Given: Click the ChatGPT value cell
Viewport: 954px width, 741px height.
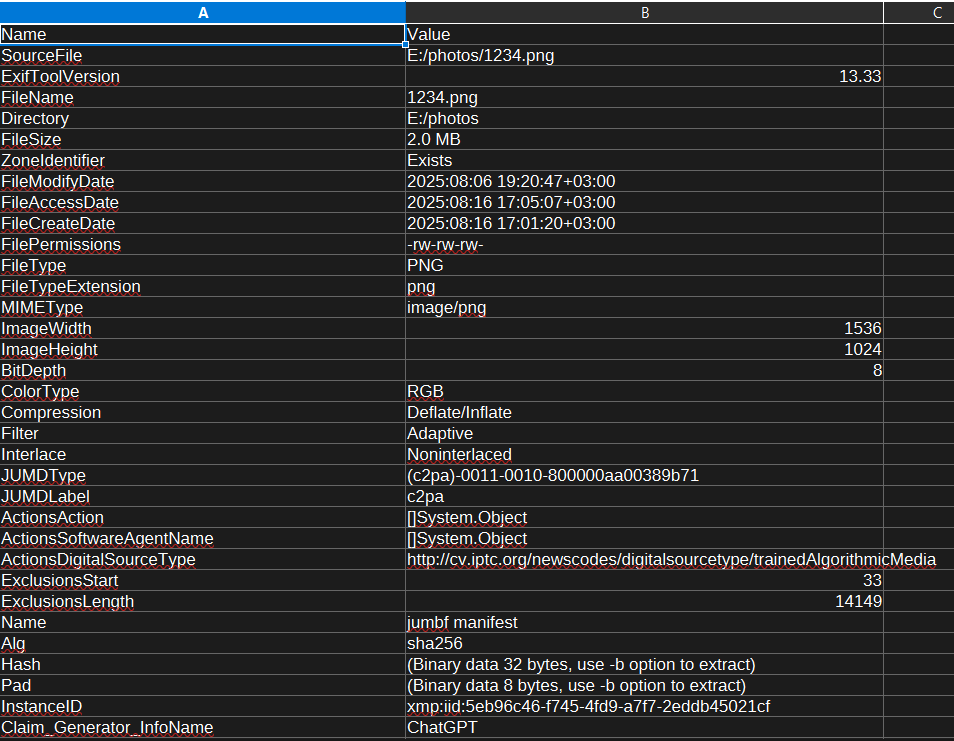Looking at the screenshot, I should [x=442, y=728].
